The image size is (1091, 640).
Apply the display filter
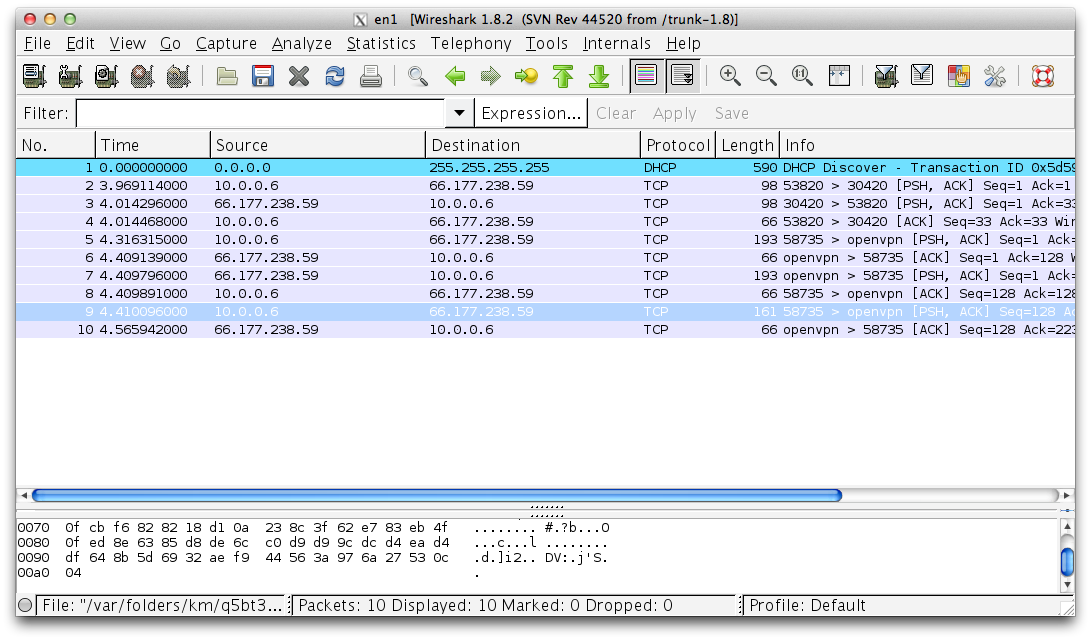(674, 113)
